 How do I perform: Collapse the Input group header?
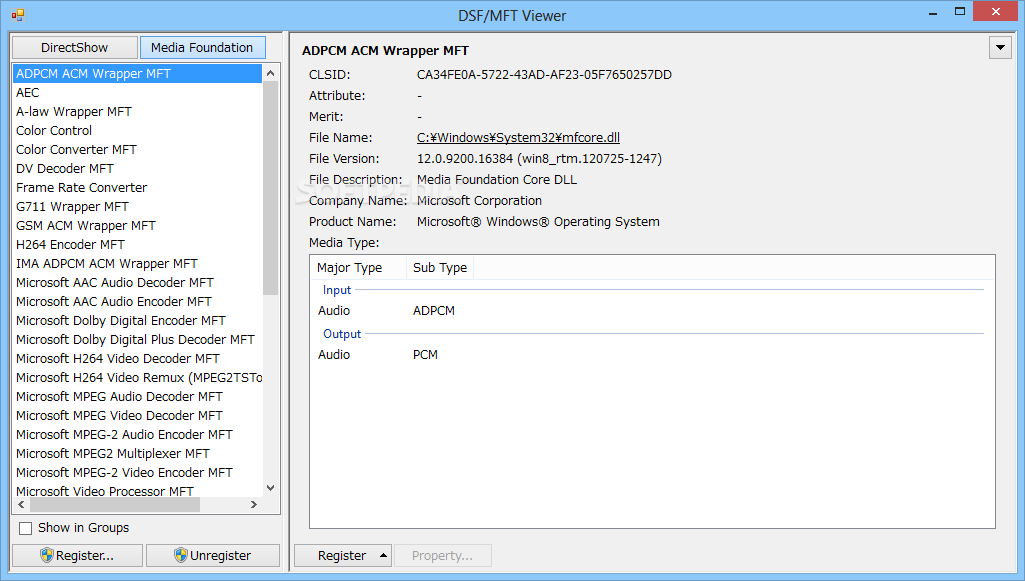pos(337,290)
